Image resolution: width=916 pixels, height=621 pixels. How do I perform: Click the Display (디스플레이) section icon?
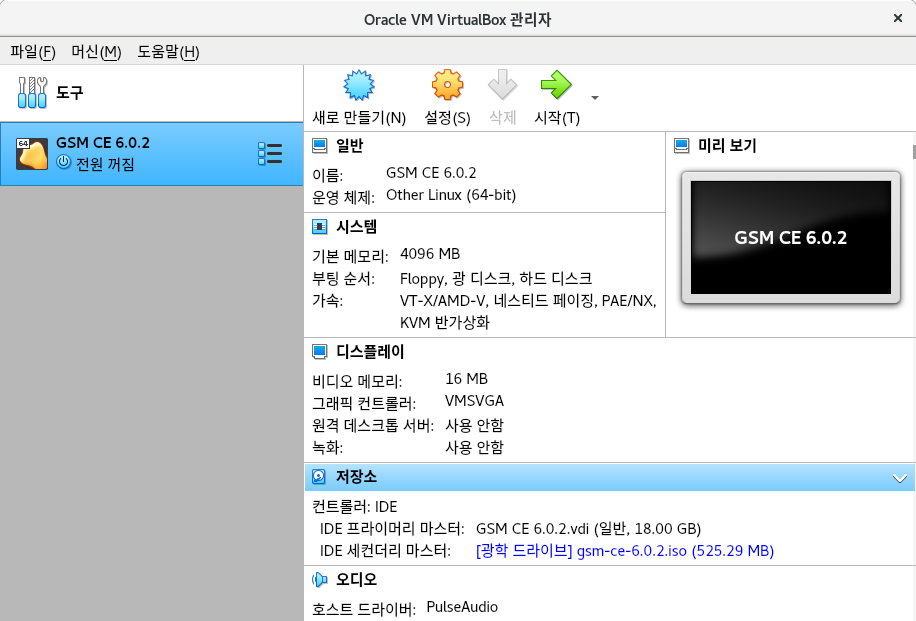pyautogui.click(x=320, y=352)
